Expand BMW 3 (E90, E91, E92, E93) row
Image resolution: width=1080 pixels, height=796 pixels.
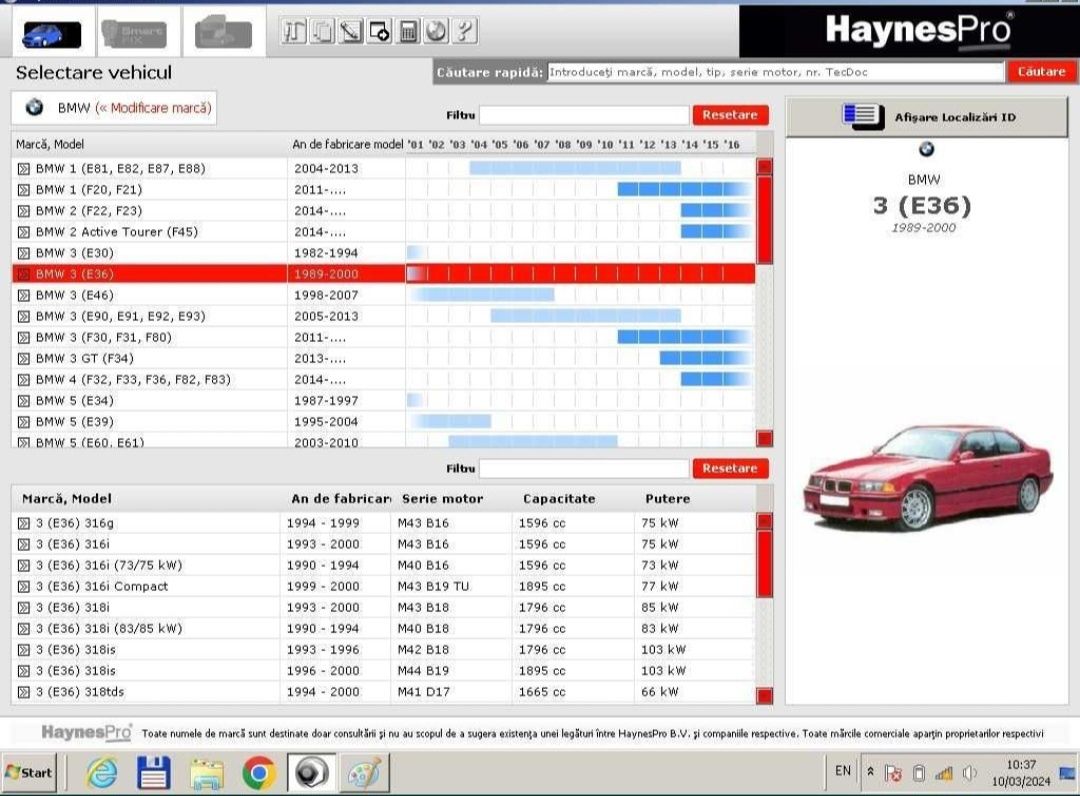coord(24,317)
